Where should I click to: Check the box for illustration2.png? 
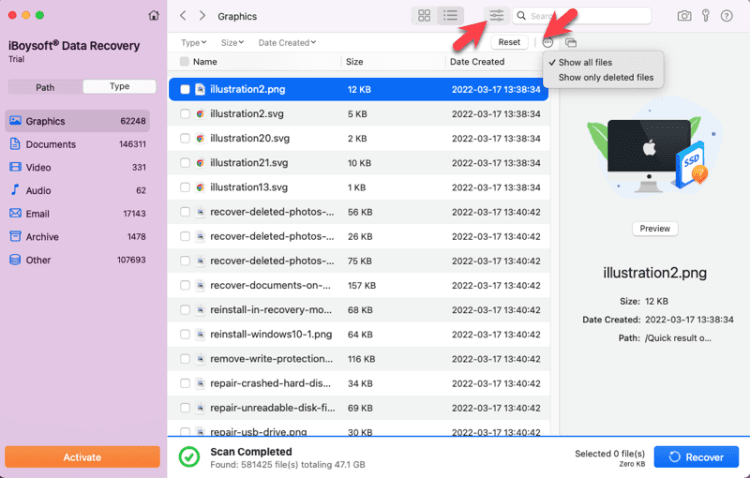click(185, 89)
